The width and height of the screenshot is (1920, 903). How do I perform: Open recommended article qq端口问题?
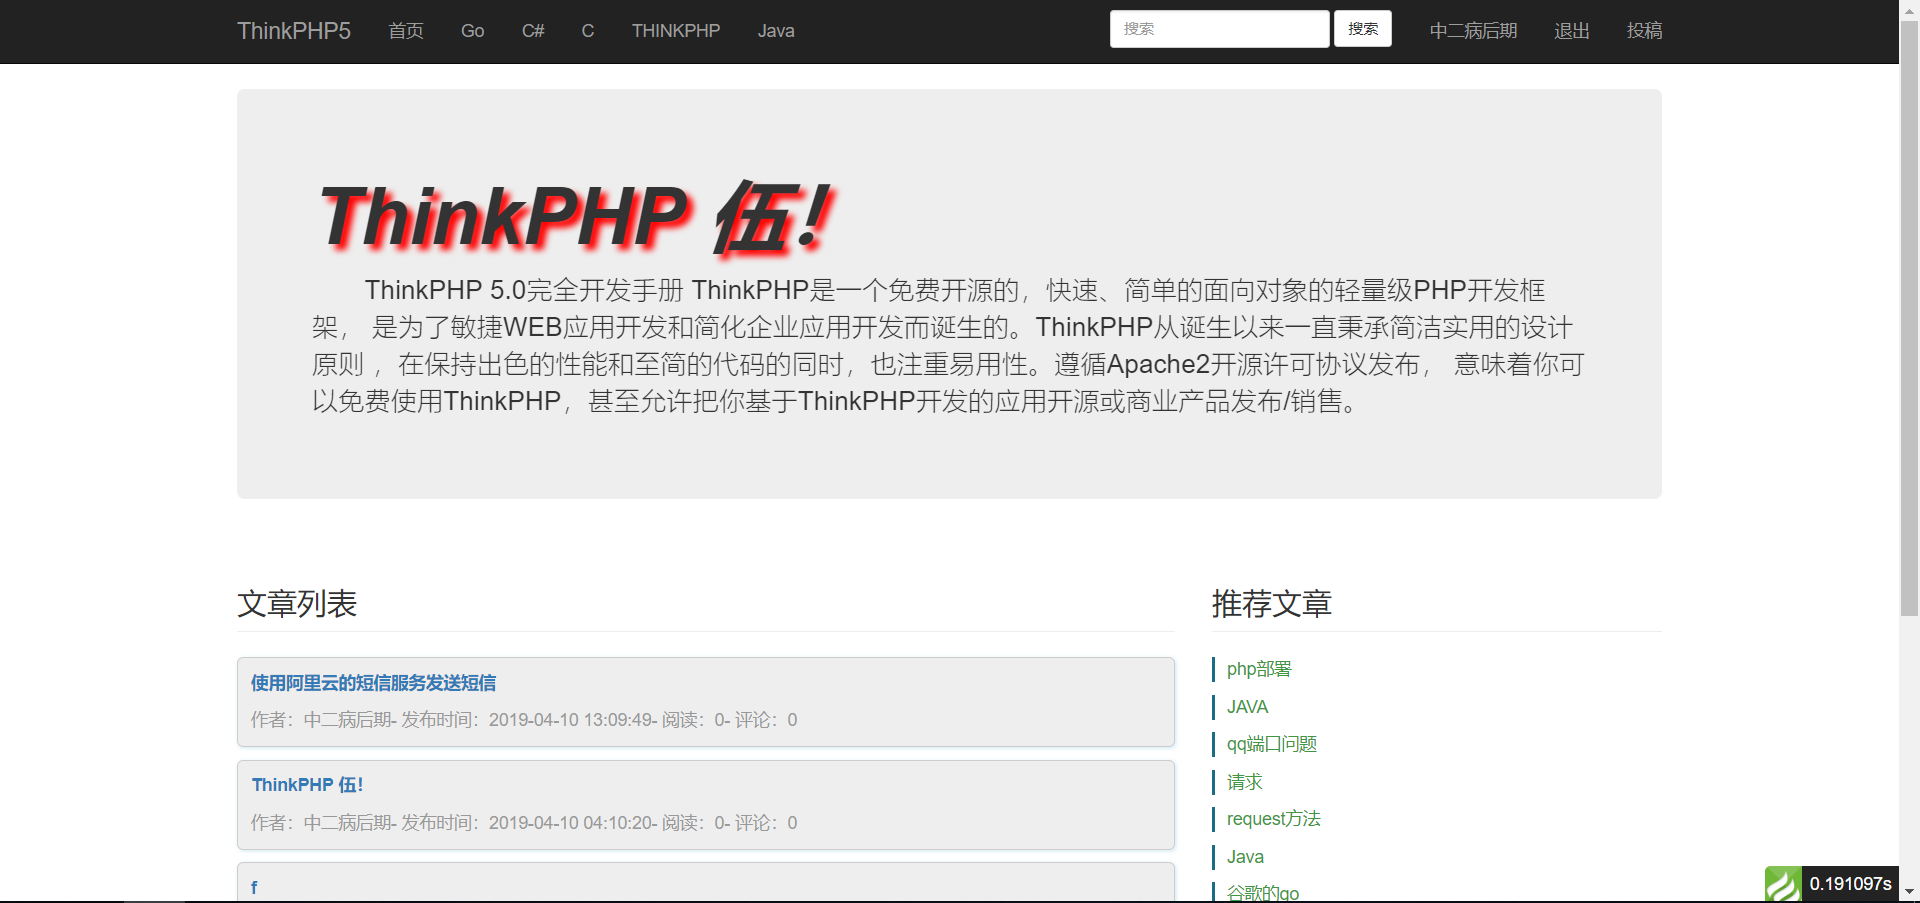click(x=1272, y=744)
